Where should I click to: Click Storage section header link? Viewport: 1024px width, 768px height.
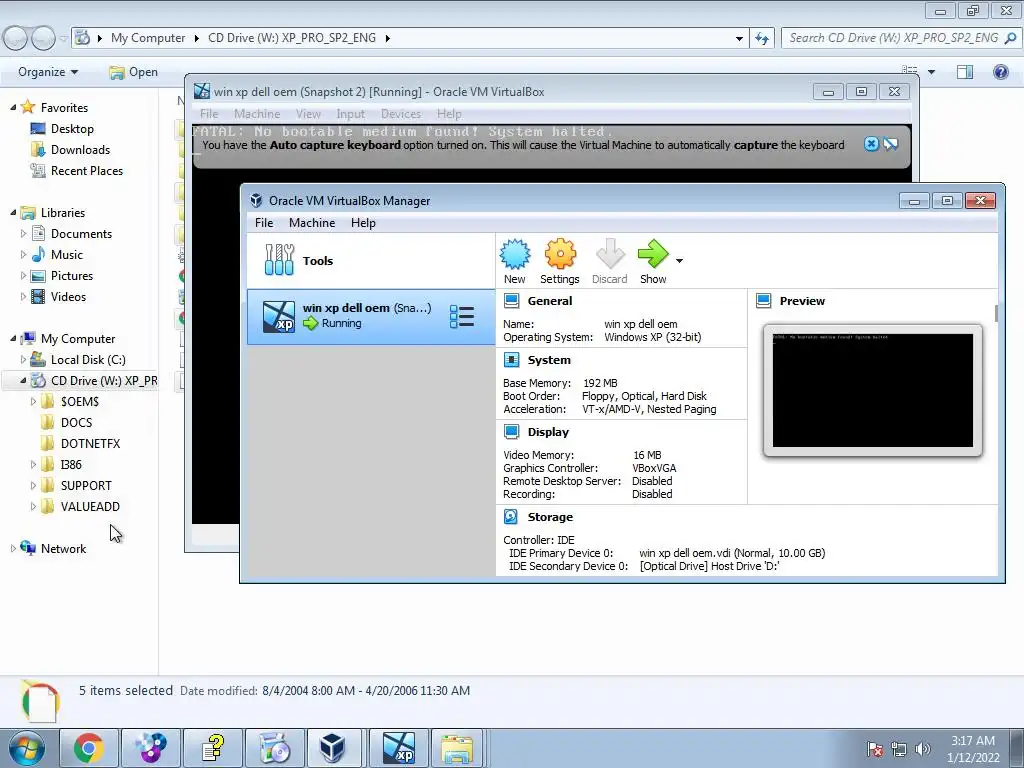click(550, 517)
